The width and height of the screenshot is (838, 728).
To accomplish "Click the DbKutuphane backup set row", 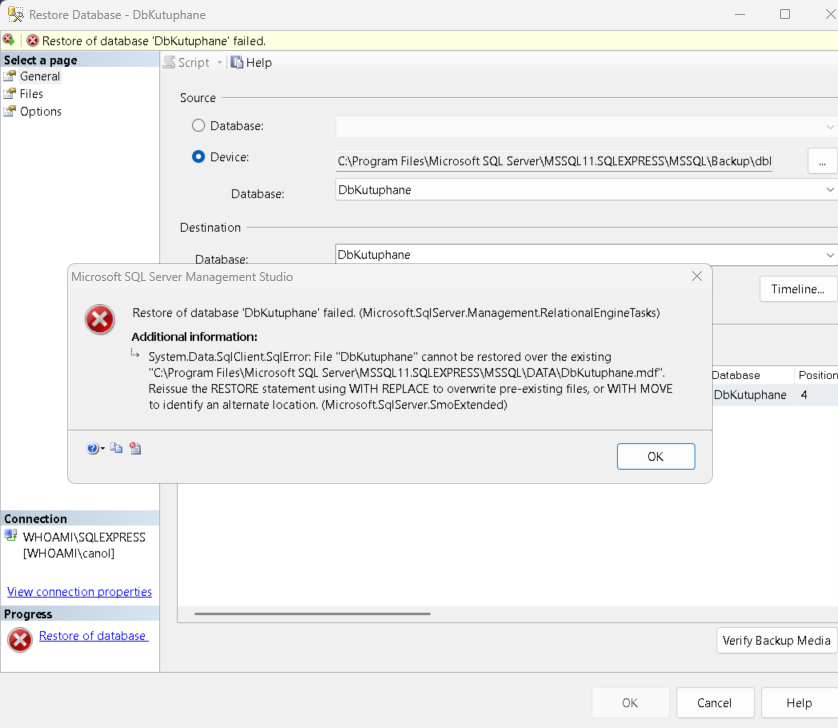I will point(775,395).
